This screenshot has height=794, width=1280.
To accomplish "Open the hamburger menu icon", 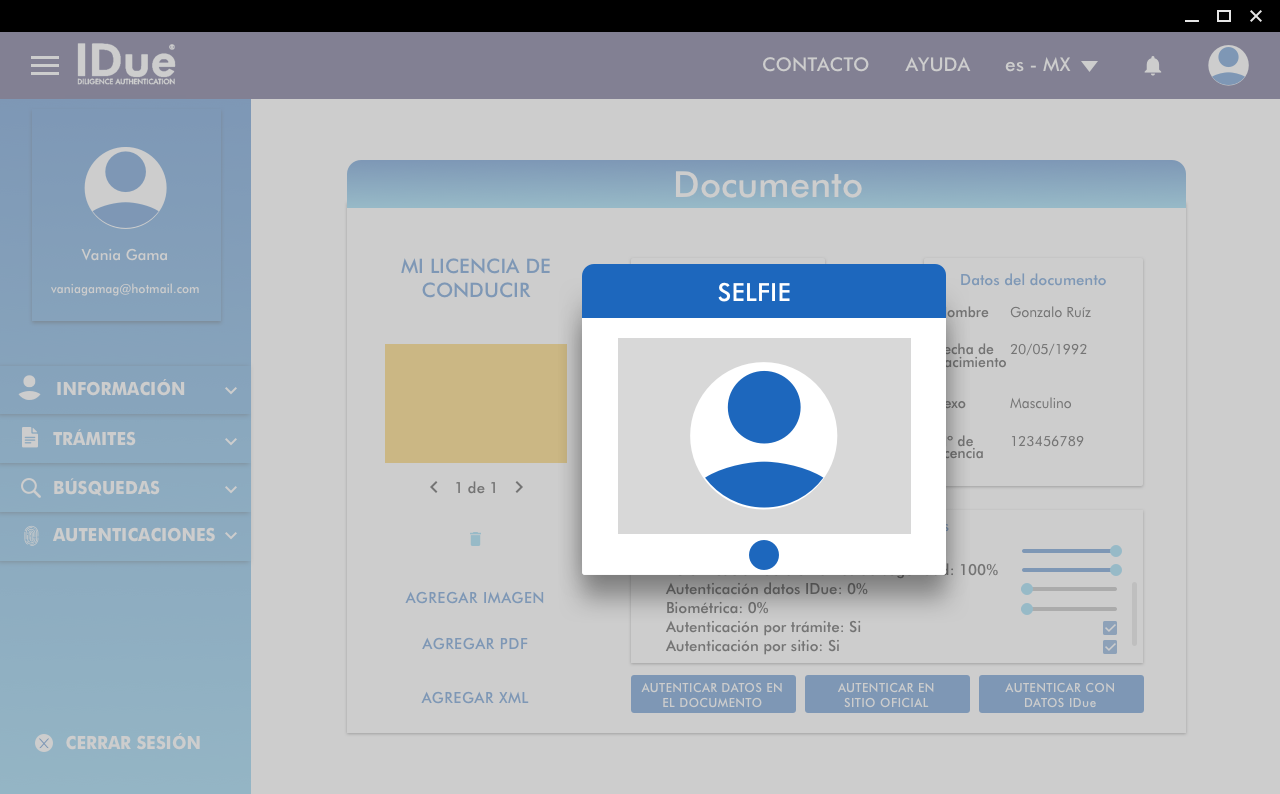I will pyautogui.click(x=45, y=66).
